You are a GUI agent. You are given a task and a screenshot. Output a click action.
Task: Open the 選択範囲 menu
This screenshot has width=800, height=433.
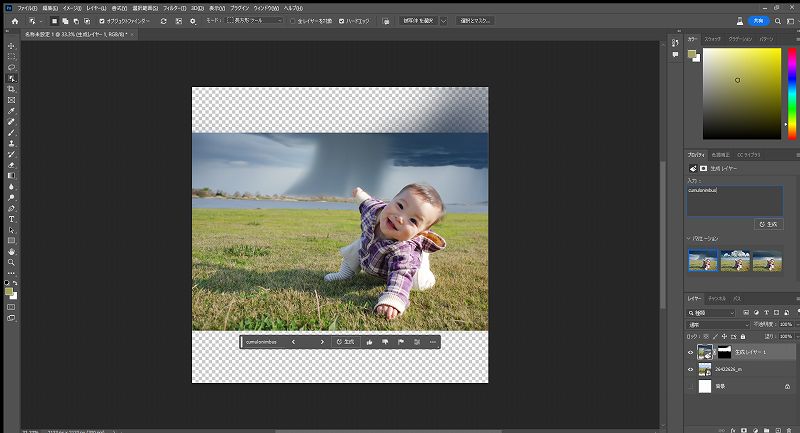(x=145, y=8)
